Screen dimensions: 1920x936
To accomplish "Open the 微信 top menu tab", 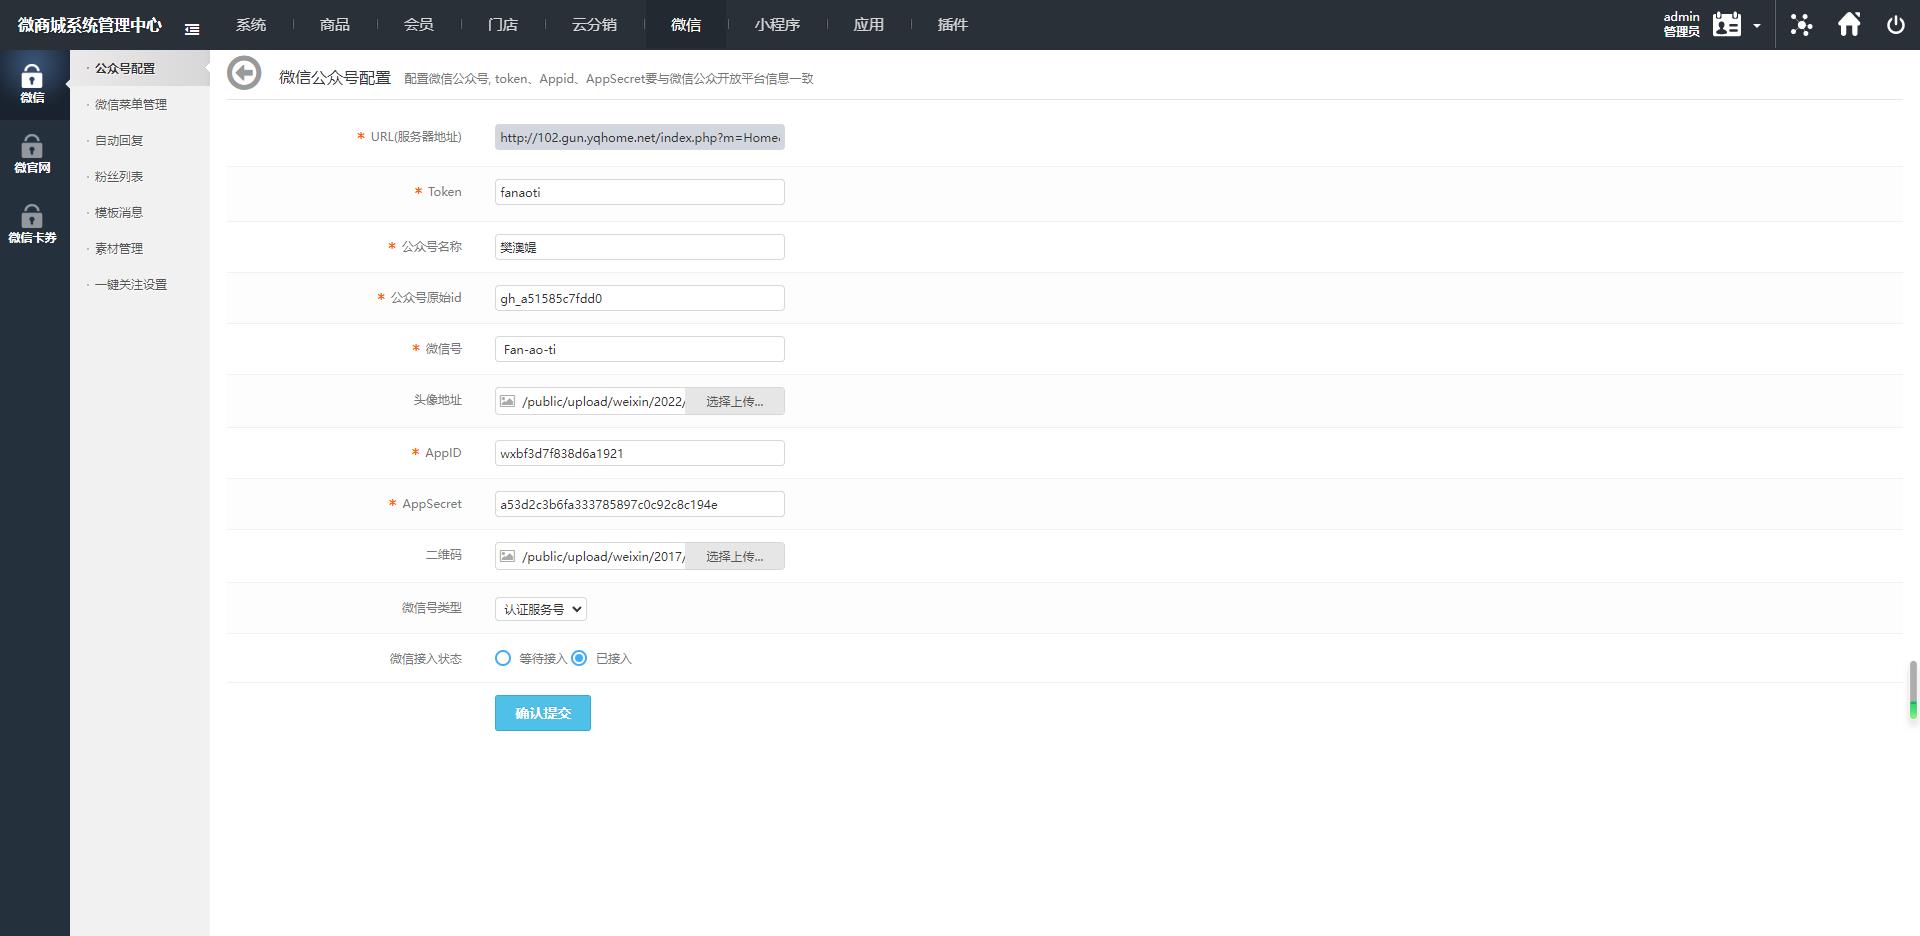I will coord(686,25).
